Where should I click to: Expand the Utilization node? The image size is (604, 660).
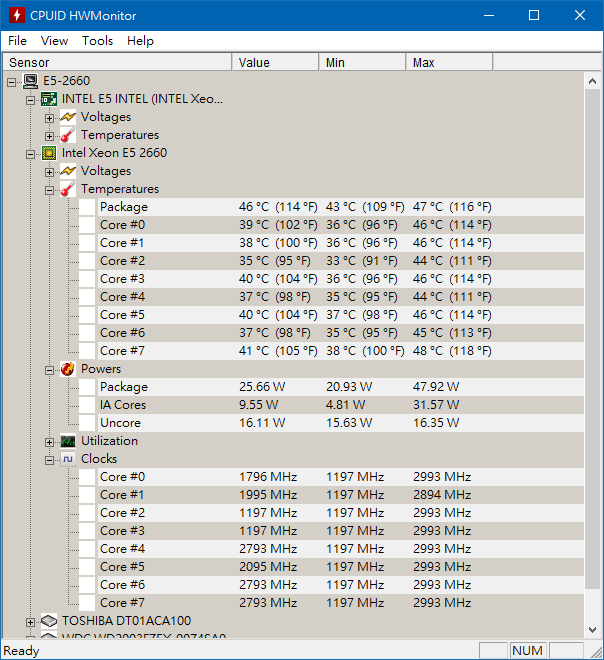pyautogui.click(x=49, y=442)
